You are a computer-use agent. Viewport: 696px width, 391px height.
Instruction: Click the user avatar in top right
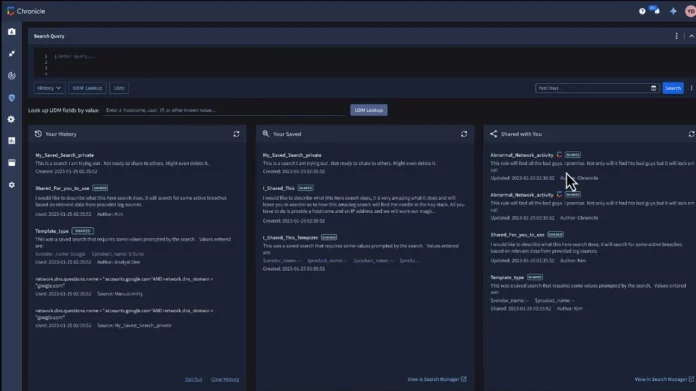tap(690, 11)
